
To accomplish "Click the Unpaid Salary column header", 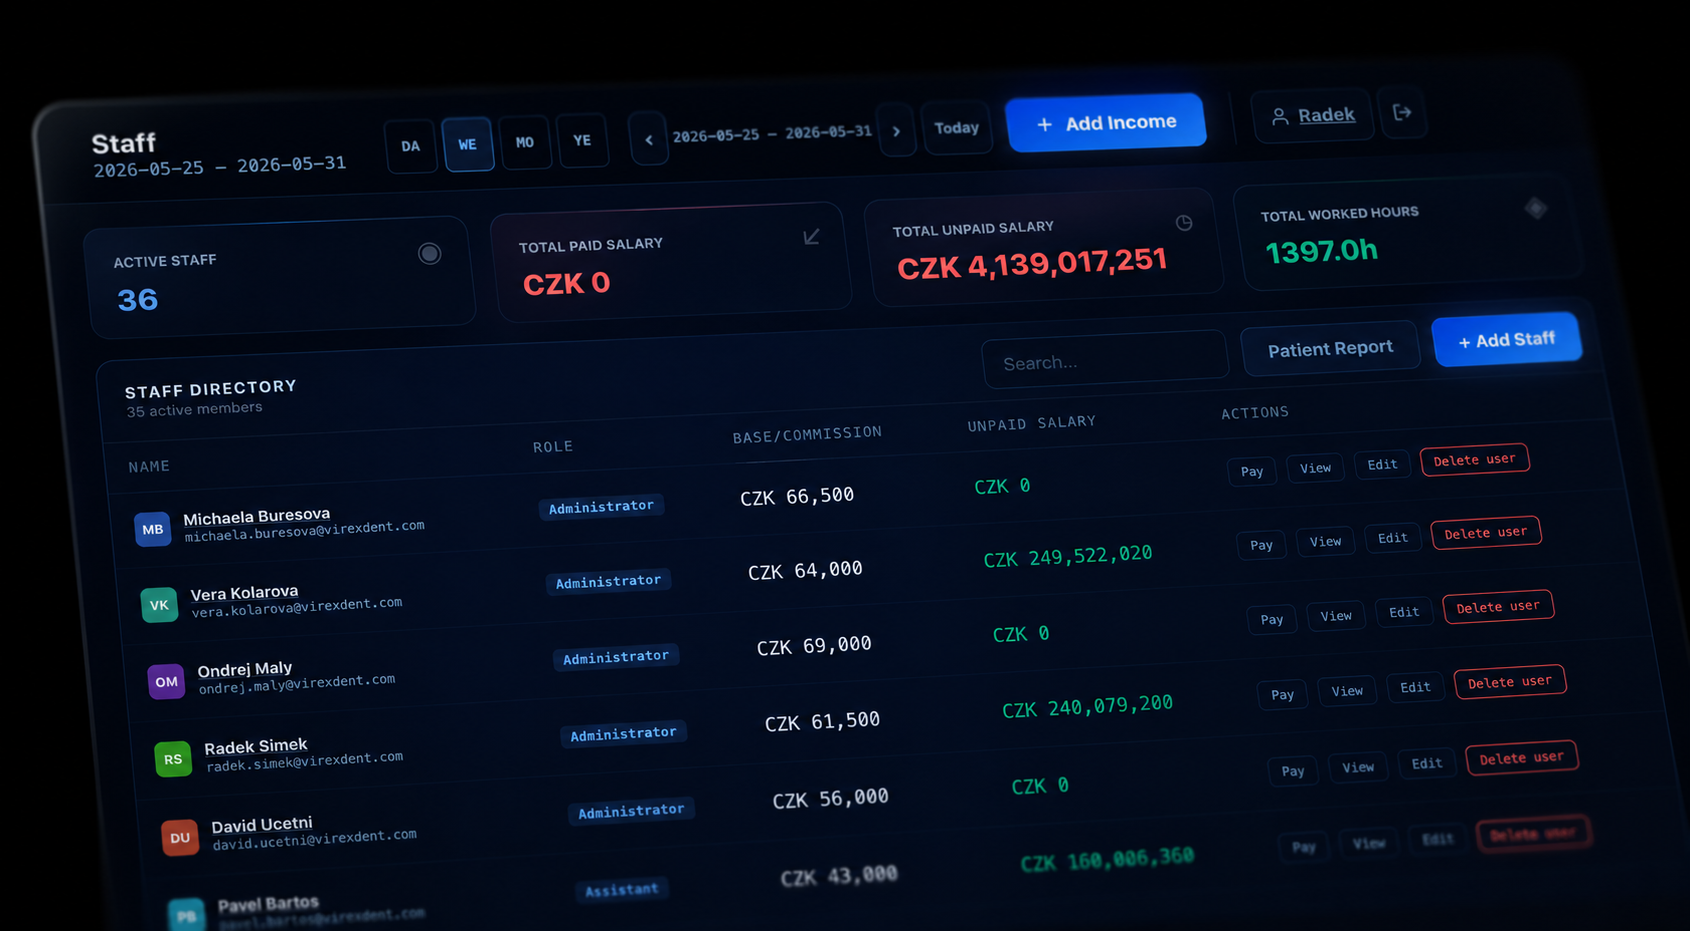I will [x=1032, y=424].
